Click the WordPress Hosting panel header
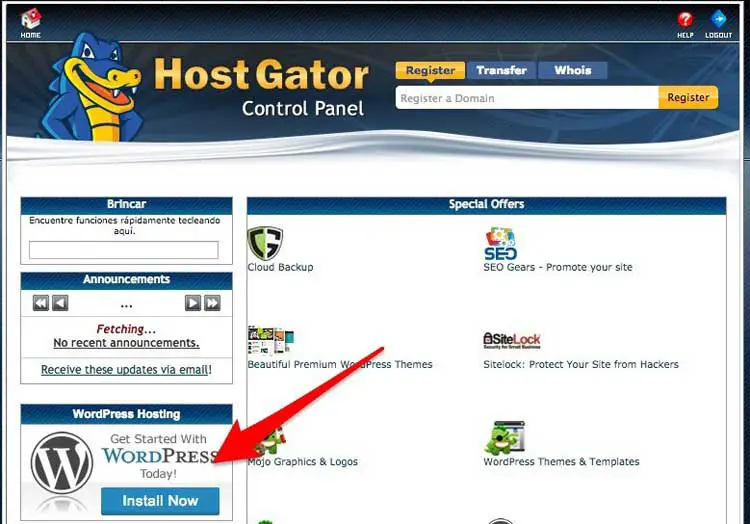750x524 pixels. coord(126,414)
